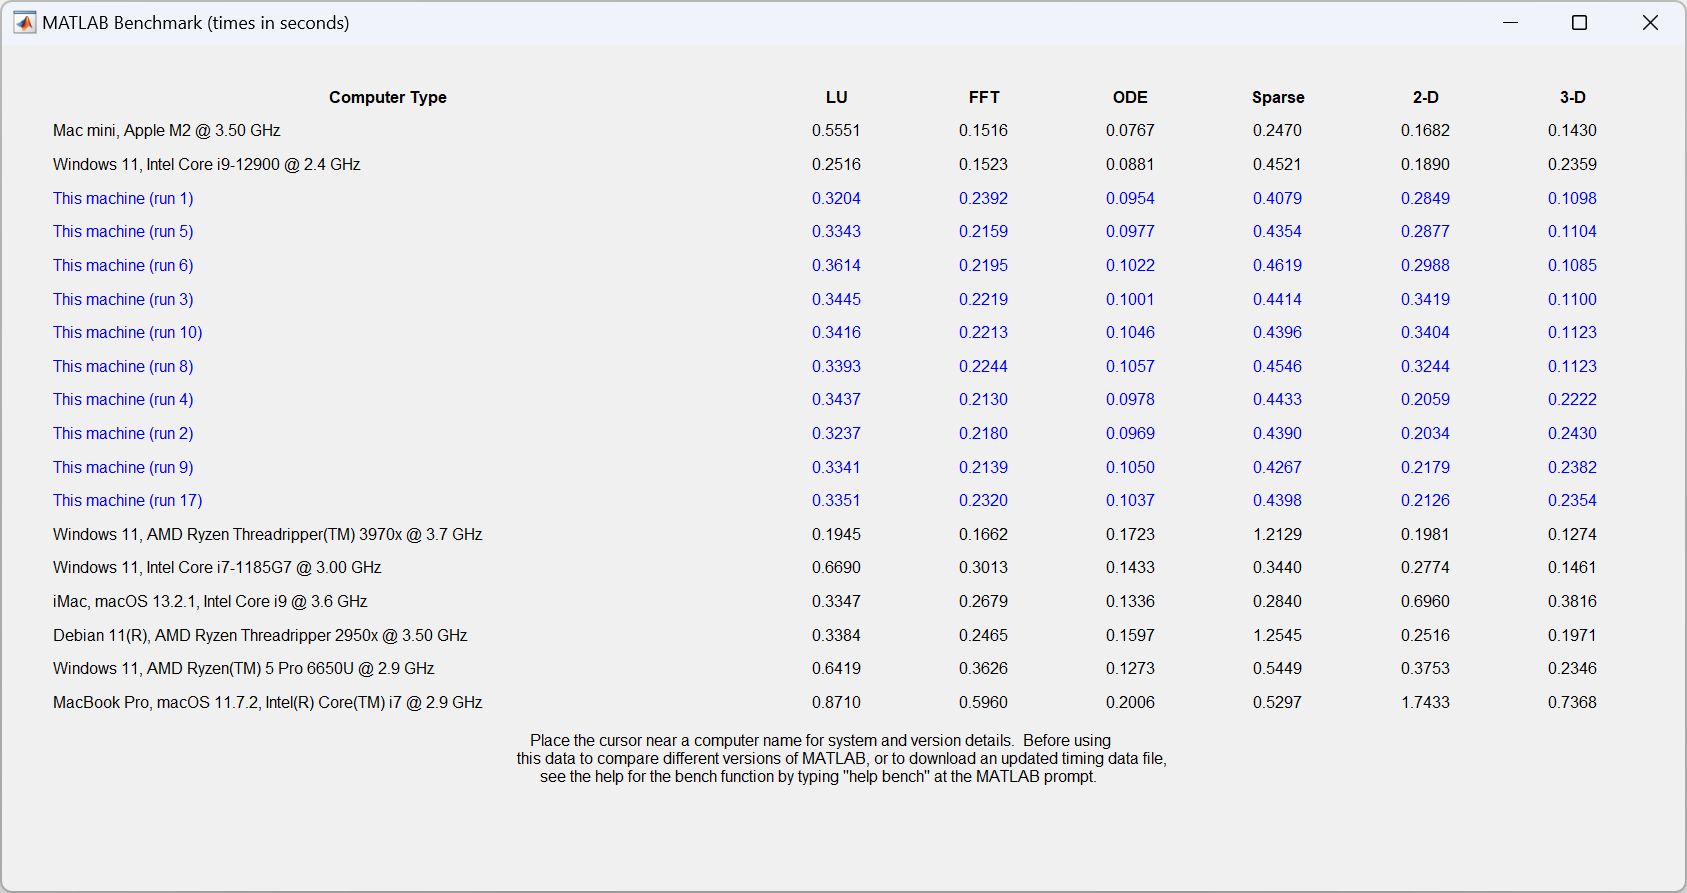Screen dimensions: 1687x893
Task: Select the Intel Core i7-1185G7 row name
Action: [x=217, y=567]
